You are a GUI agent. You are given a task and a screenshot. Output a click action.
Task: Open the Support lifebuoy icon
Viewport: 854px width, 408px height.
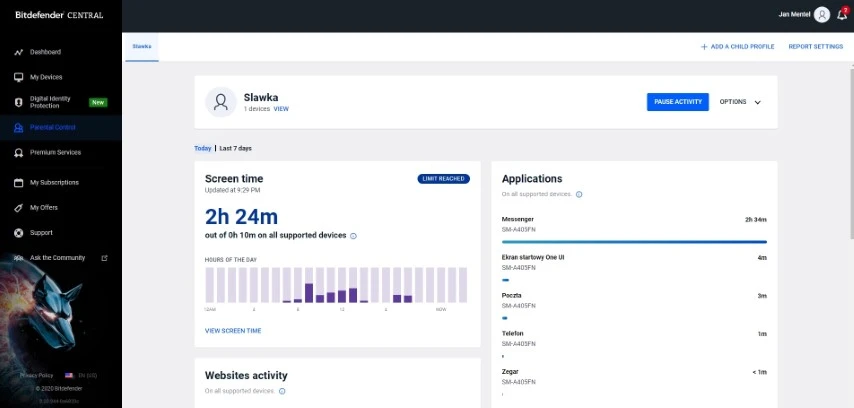[18, 233]
